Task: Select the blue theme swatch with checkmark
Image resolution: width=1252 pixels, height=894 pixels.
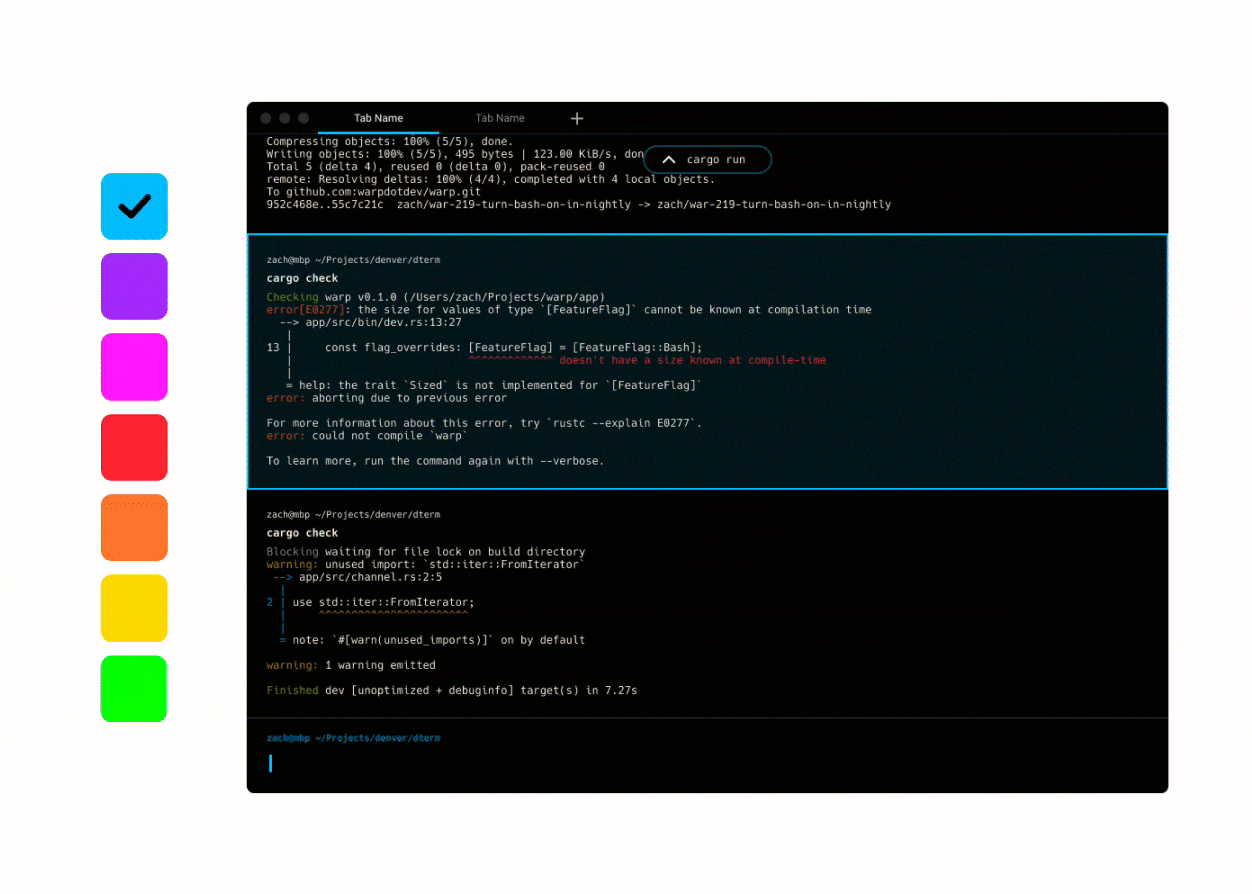Action: pyautogui.click(x=134, y=206)
